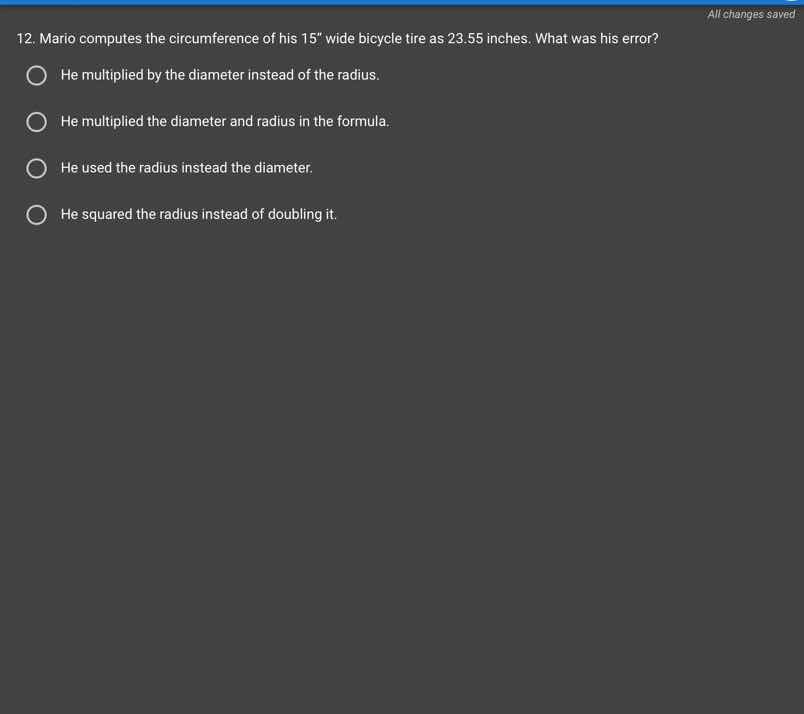Click the question number '12.'
Viewport: 804px width, 714px height.
[x=26, y=38]
